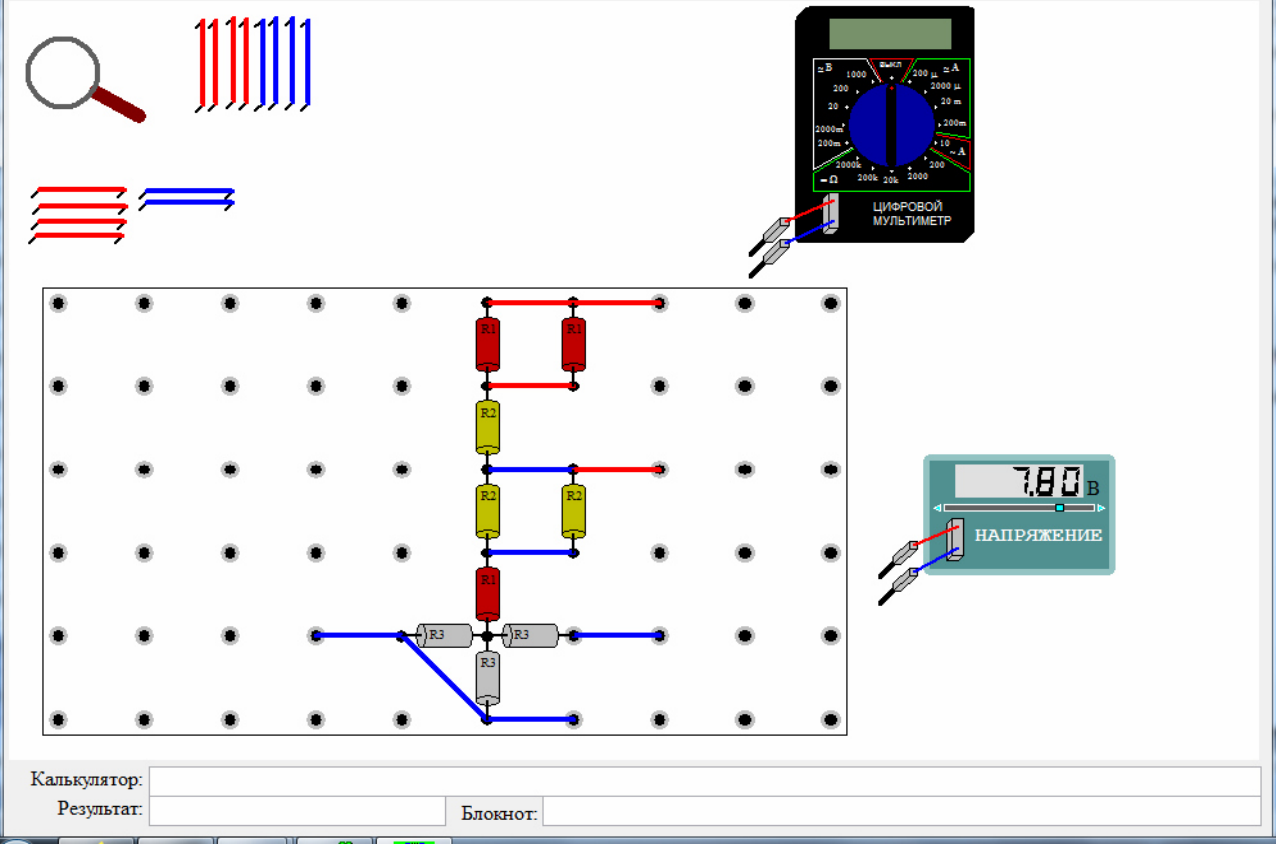Click the НАПРЯЖЕНИЕ label on the source
Viewport: 1276px width, 846px height.
pos(1039,535)
